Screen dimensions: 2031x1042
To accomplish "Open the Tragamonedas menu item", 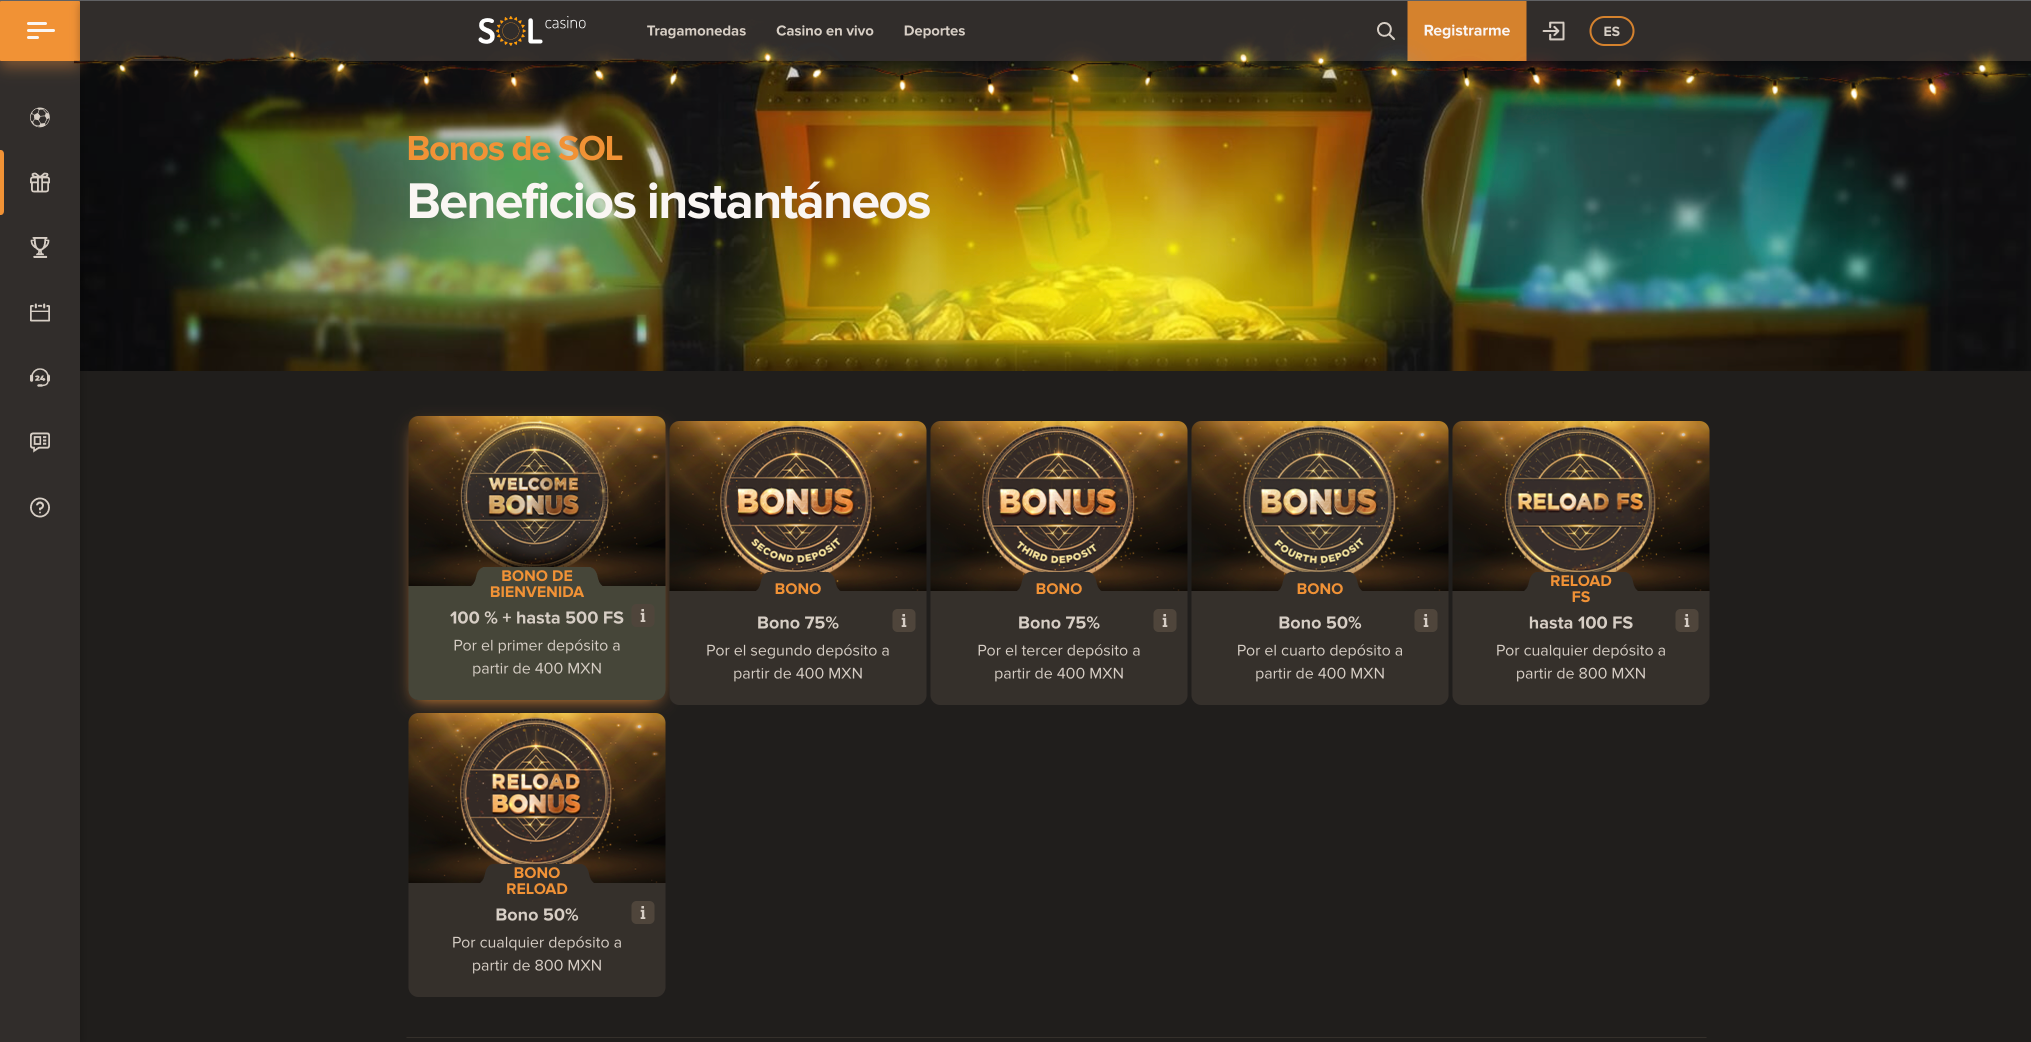I will pyautogui.click(x=696, y=31).
